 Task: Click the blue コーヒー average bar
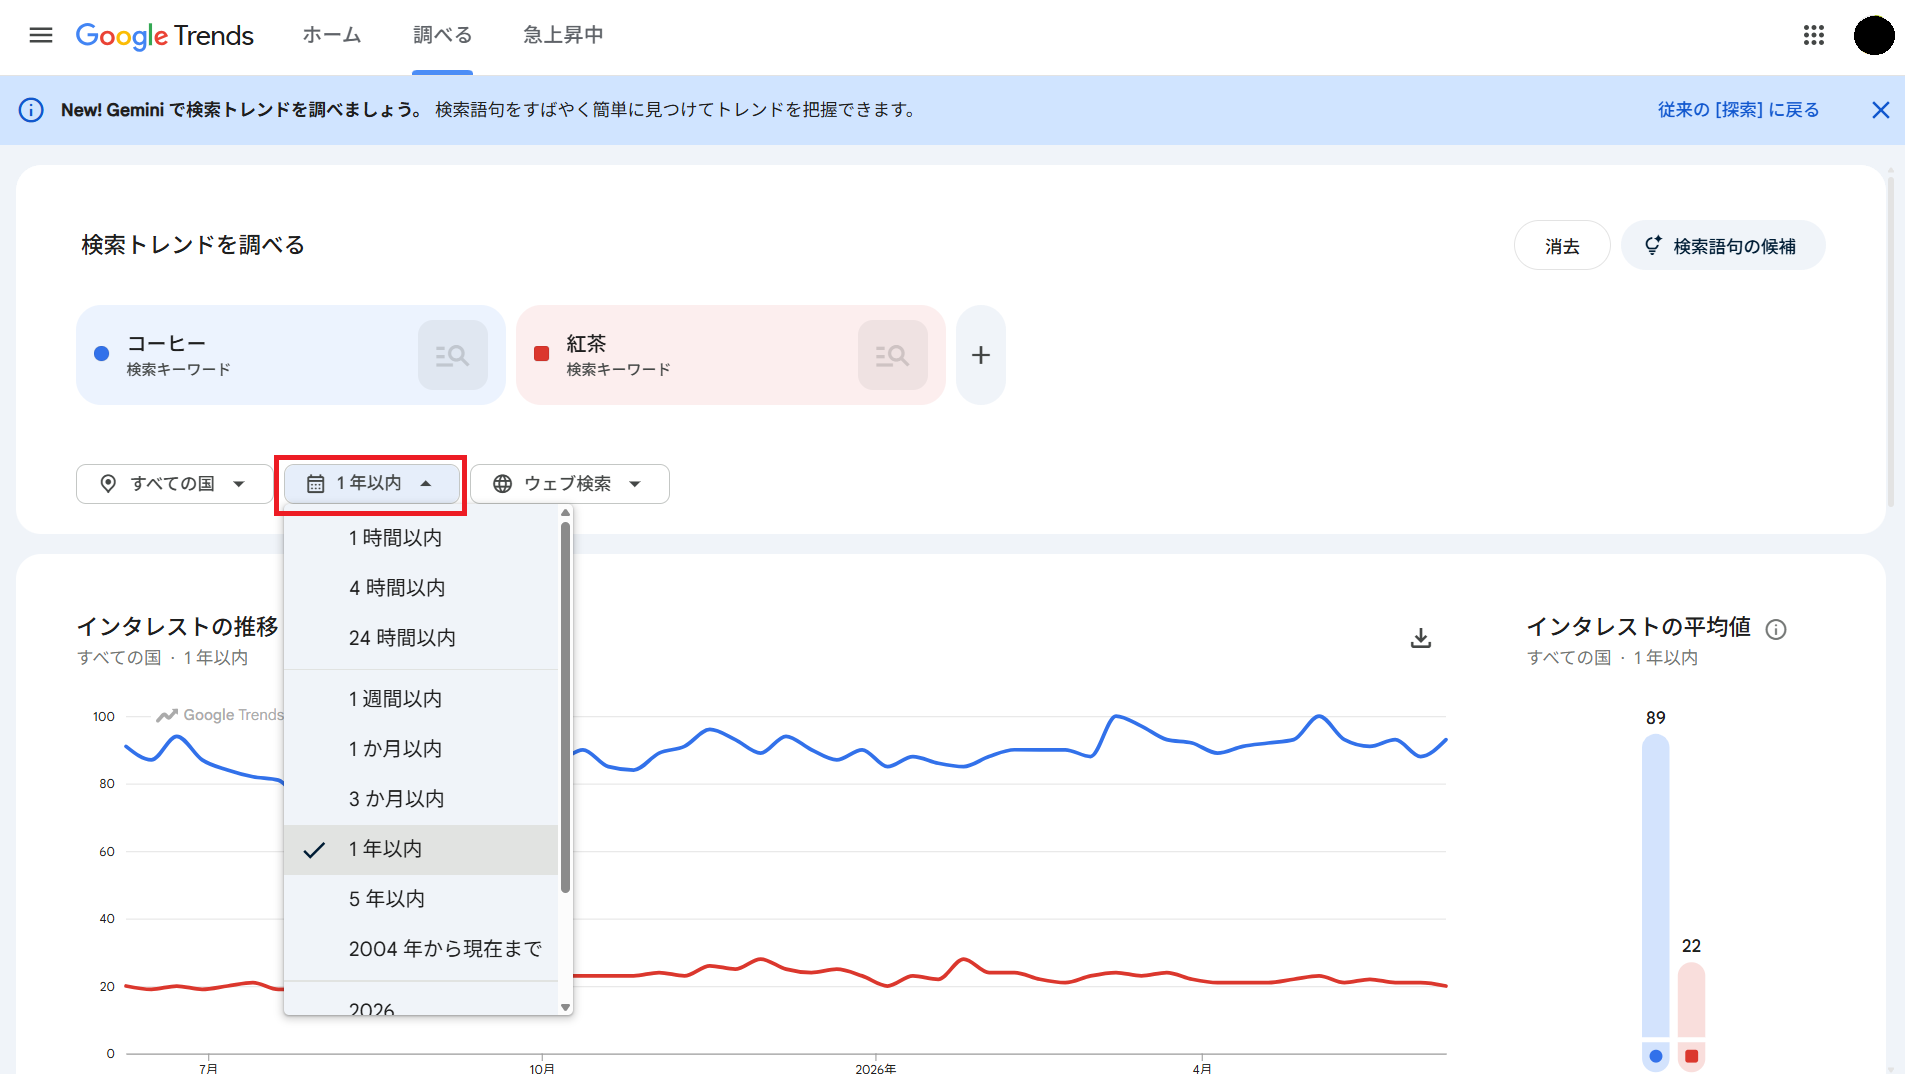pos(1656,888)
